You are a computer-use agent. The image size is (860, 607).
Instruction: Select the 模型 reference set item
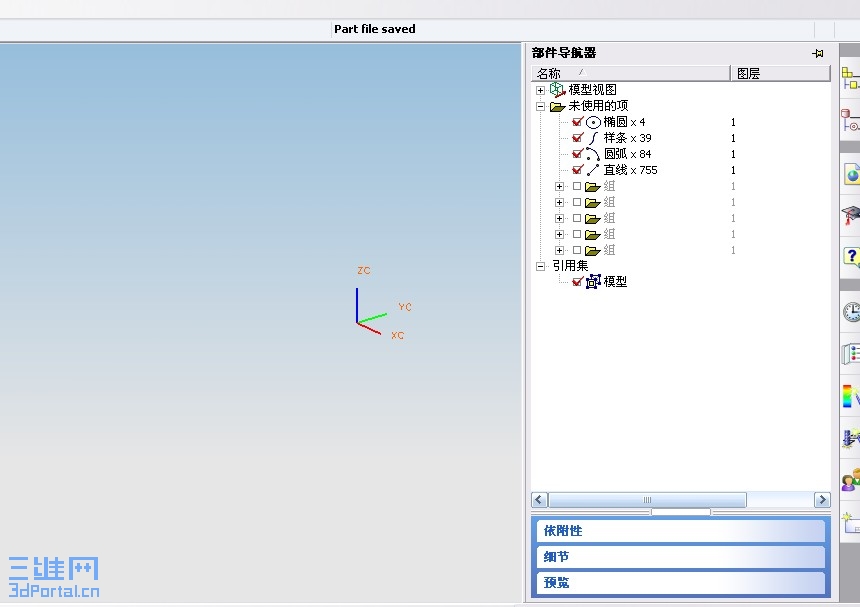(x=615, y=282)
